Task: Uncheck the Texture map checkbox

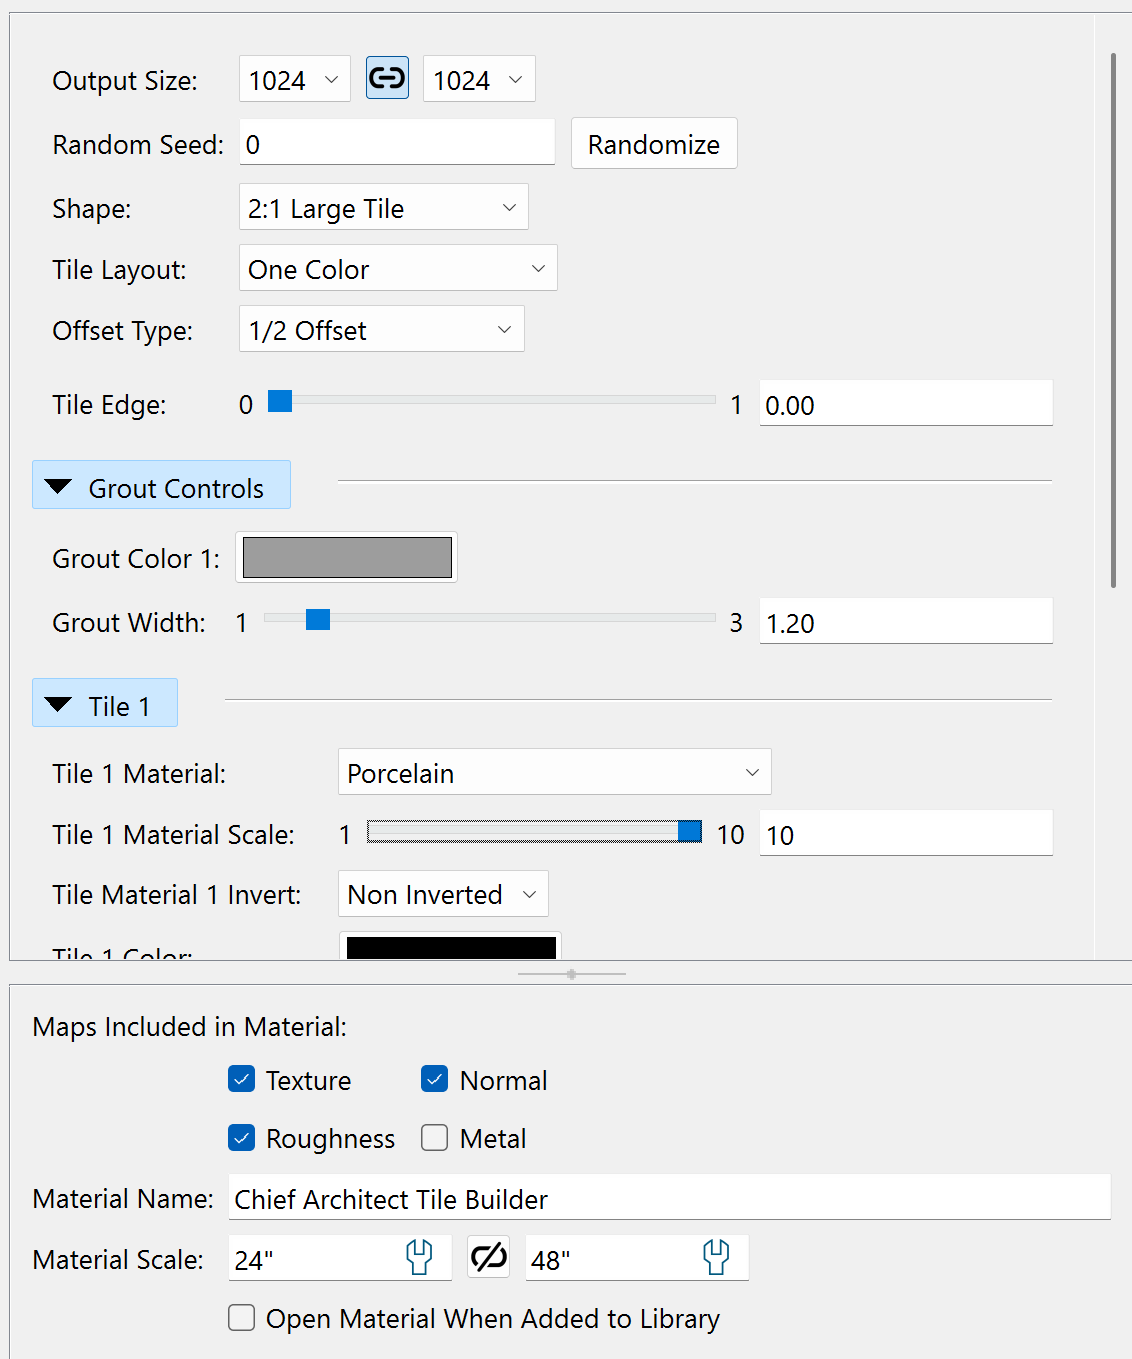Action: point(242,1079)
